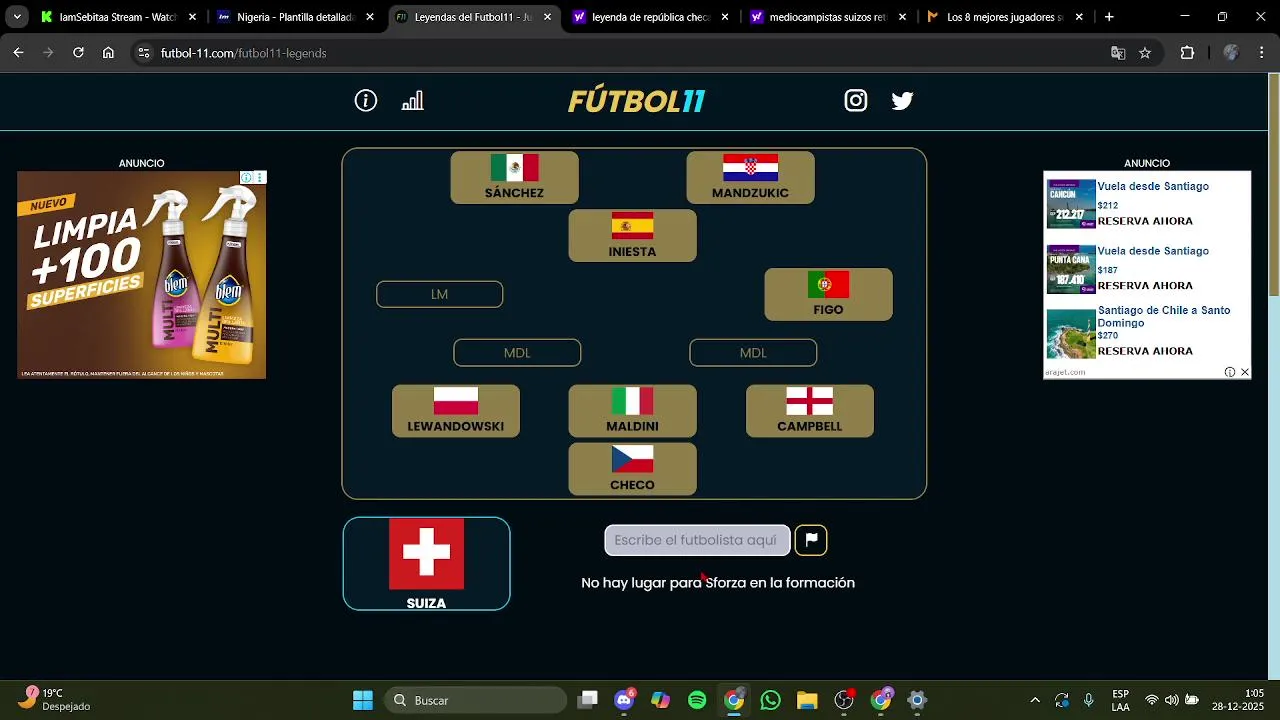Click the Sánchez Mexico player card

(x=514, y=177)
